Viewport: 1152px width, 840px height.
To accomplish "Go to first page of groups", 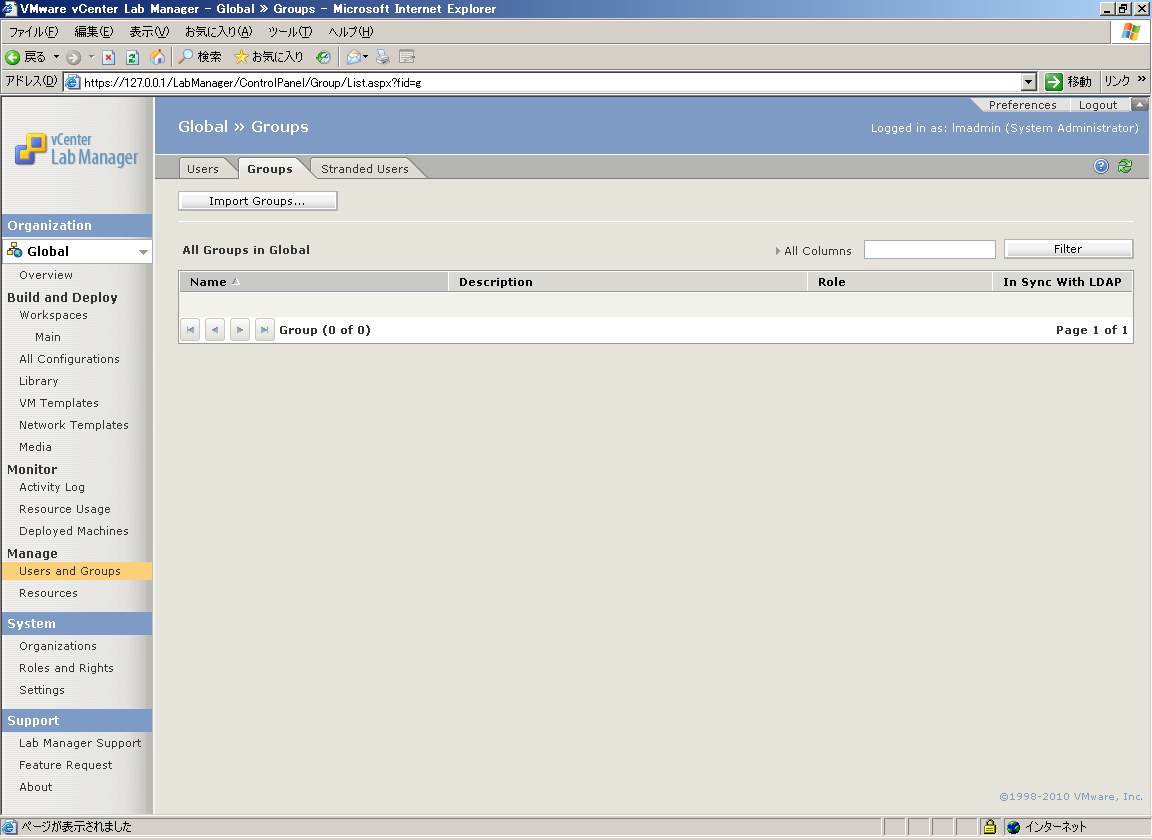I will pyautogui.click(x=190, y=330).
